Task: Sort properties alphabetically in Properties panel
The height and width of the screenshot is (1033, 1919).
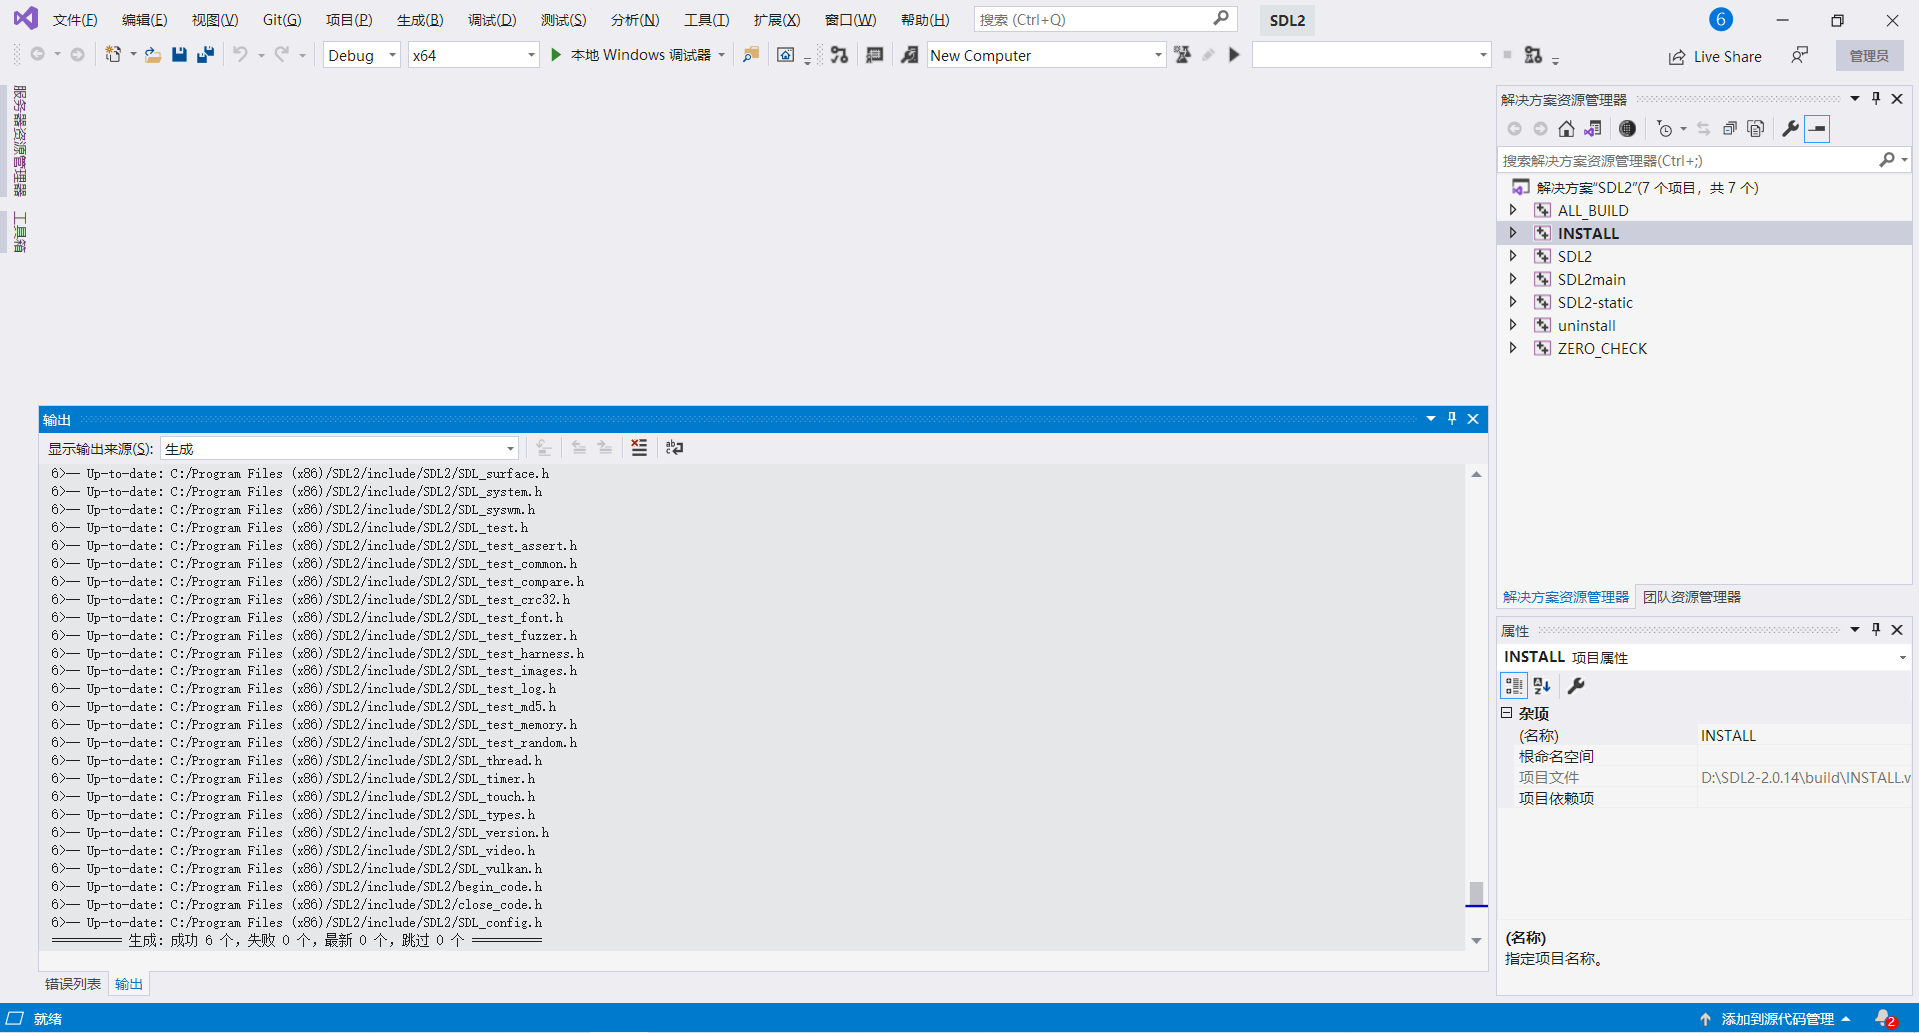Action: point(1541,686)
